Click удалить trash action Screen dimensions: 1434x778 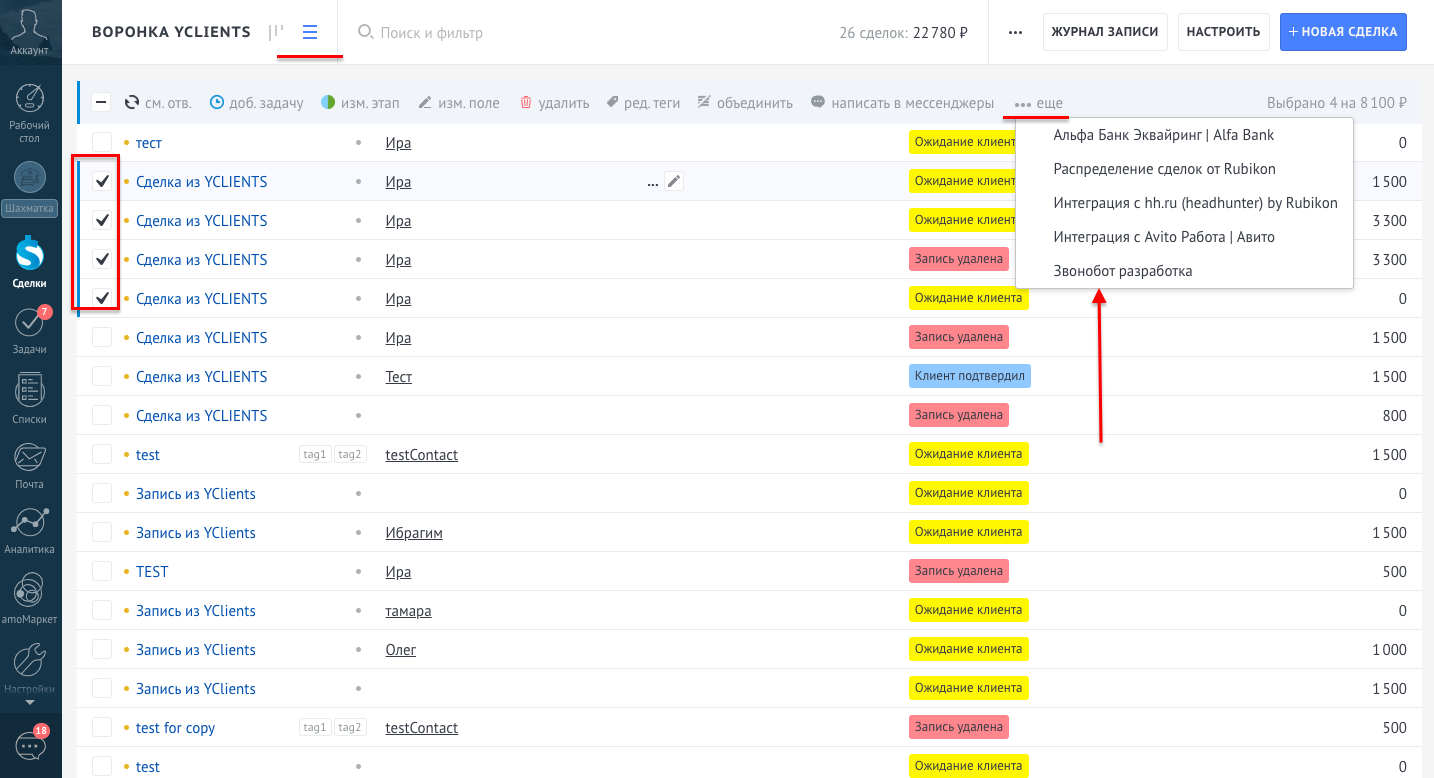[x=554, y=103]
